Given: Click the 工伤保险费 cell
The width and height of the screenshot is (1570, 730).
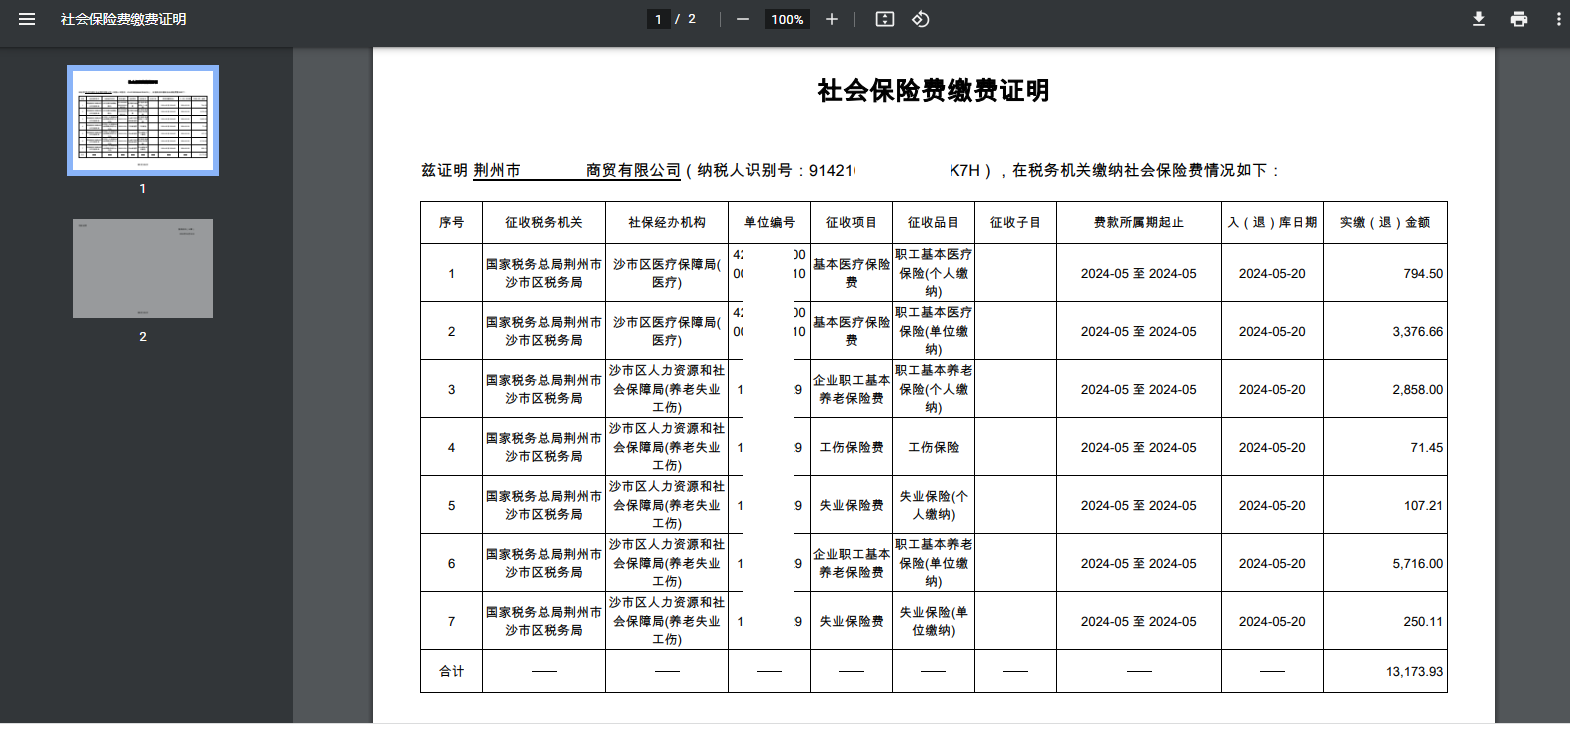Looking at the screenshot, I should click(x=851, y=447).
